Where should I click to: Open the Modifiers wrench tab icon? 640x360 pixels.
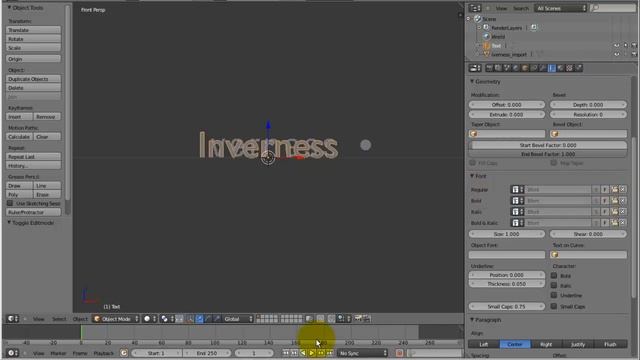pyautogui.click(x=542, y=68)
